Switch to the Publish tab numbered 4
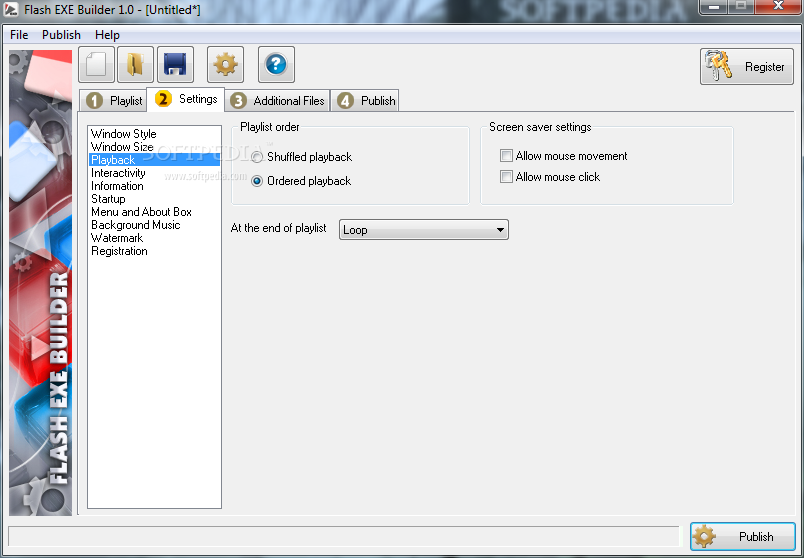804x558 pixels. coord(365,101)
